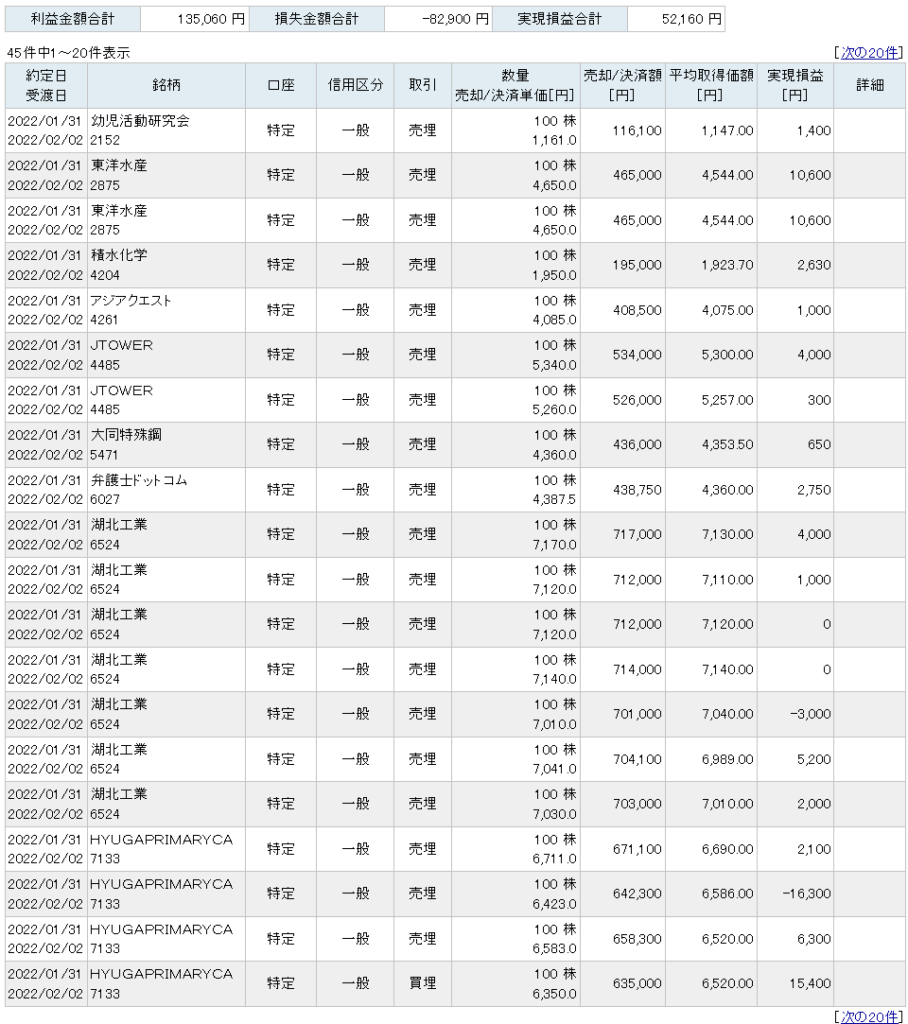The width and height of the screenshot is (908, 1024).
Task: Click the 5,257.00 average acquisition price
Action: (727, 400)
